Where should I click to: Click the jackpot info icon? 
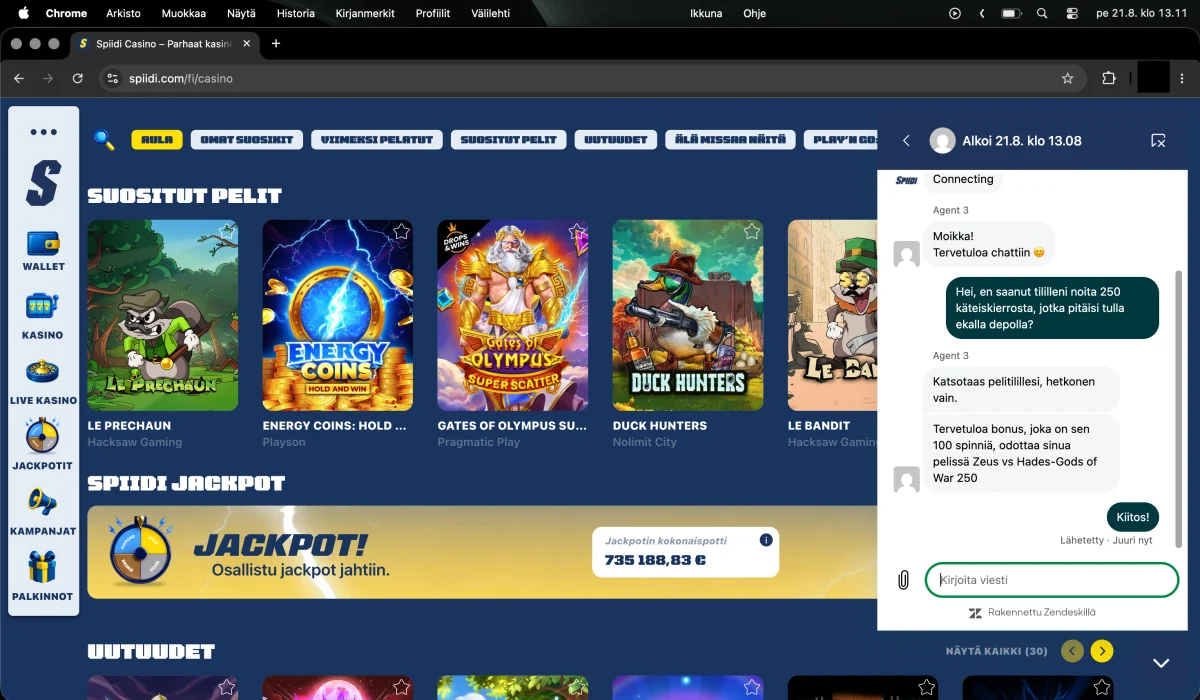[766, 540]
